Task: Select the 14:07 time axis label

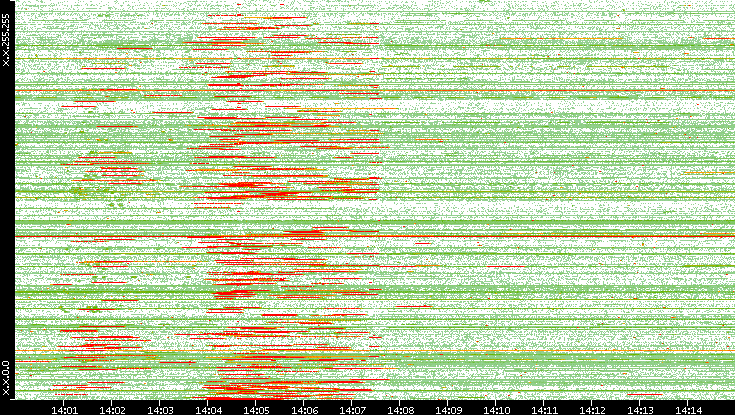Action: point(352,410)
